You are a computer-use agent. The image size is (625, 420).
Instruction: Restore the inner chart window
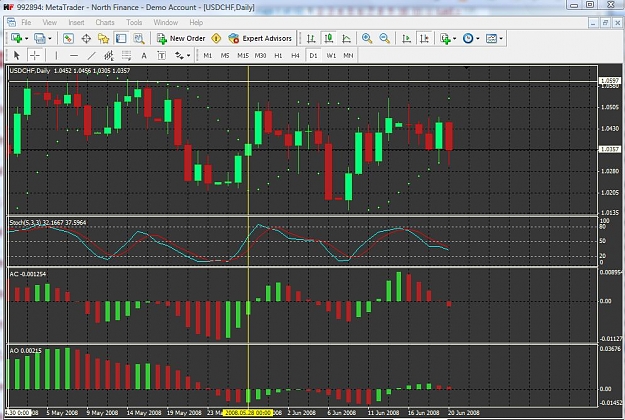coord(605,23)
